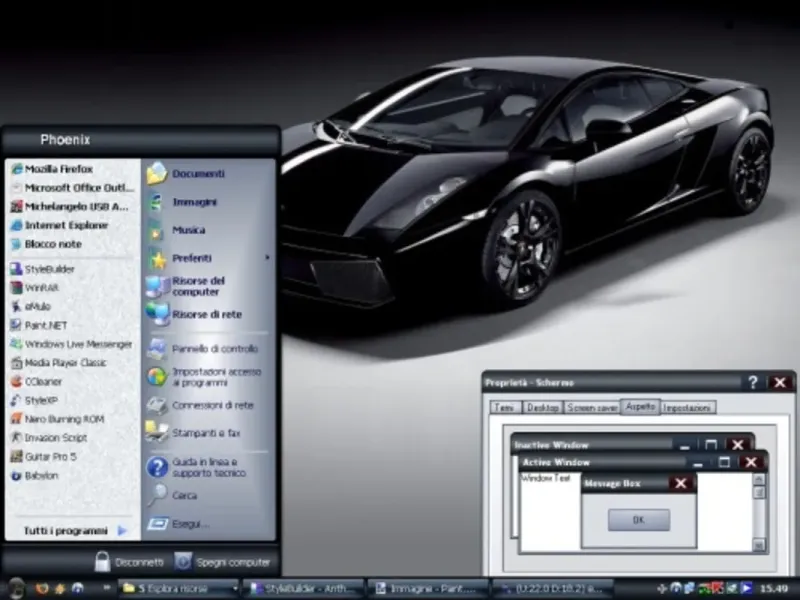Screen dimensions: 800x600
Task: Start WinRAR from the programs list
Action: tap(42, 287)
